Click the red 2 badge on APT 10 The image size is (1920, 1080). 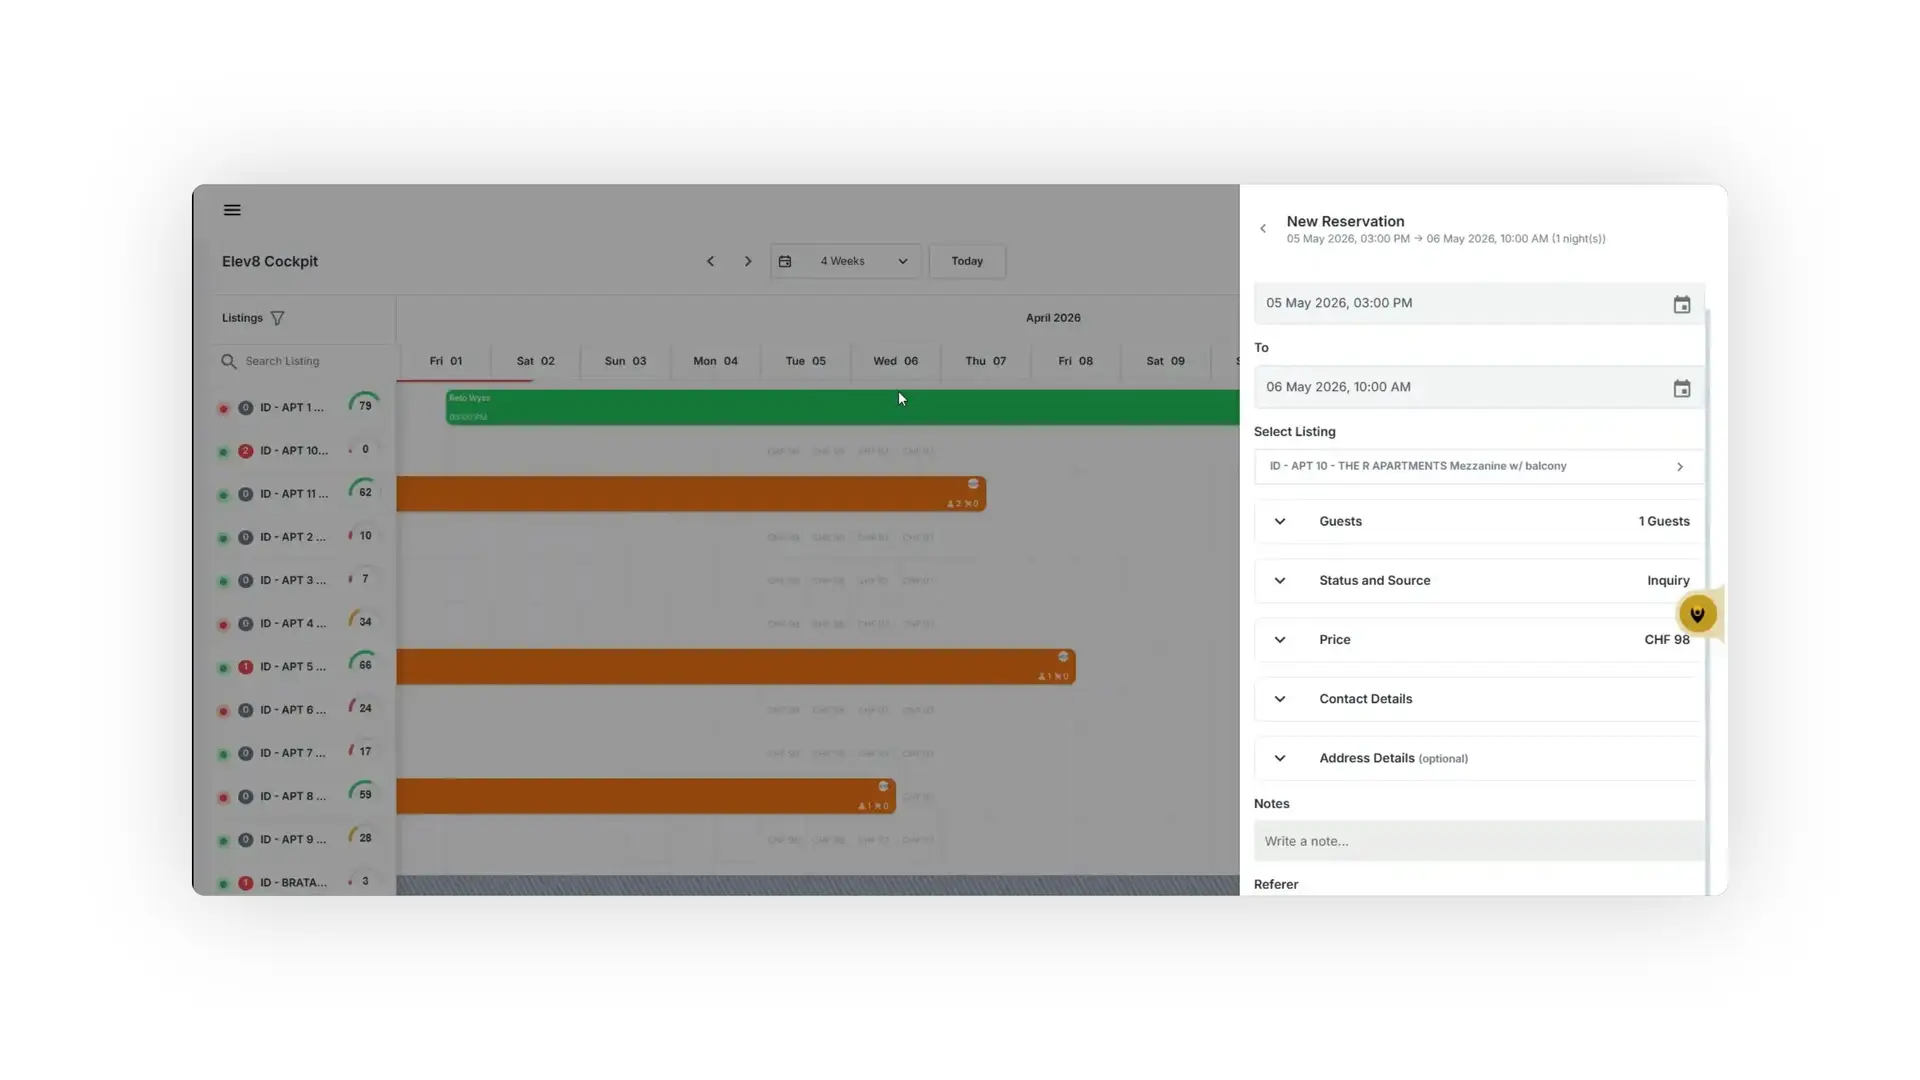(x=245, y=451)
